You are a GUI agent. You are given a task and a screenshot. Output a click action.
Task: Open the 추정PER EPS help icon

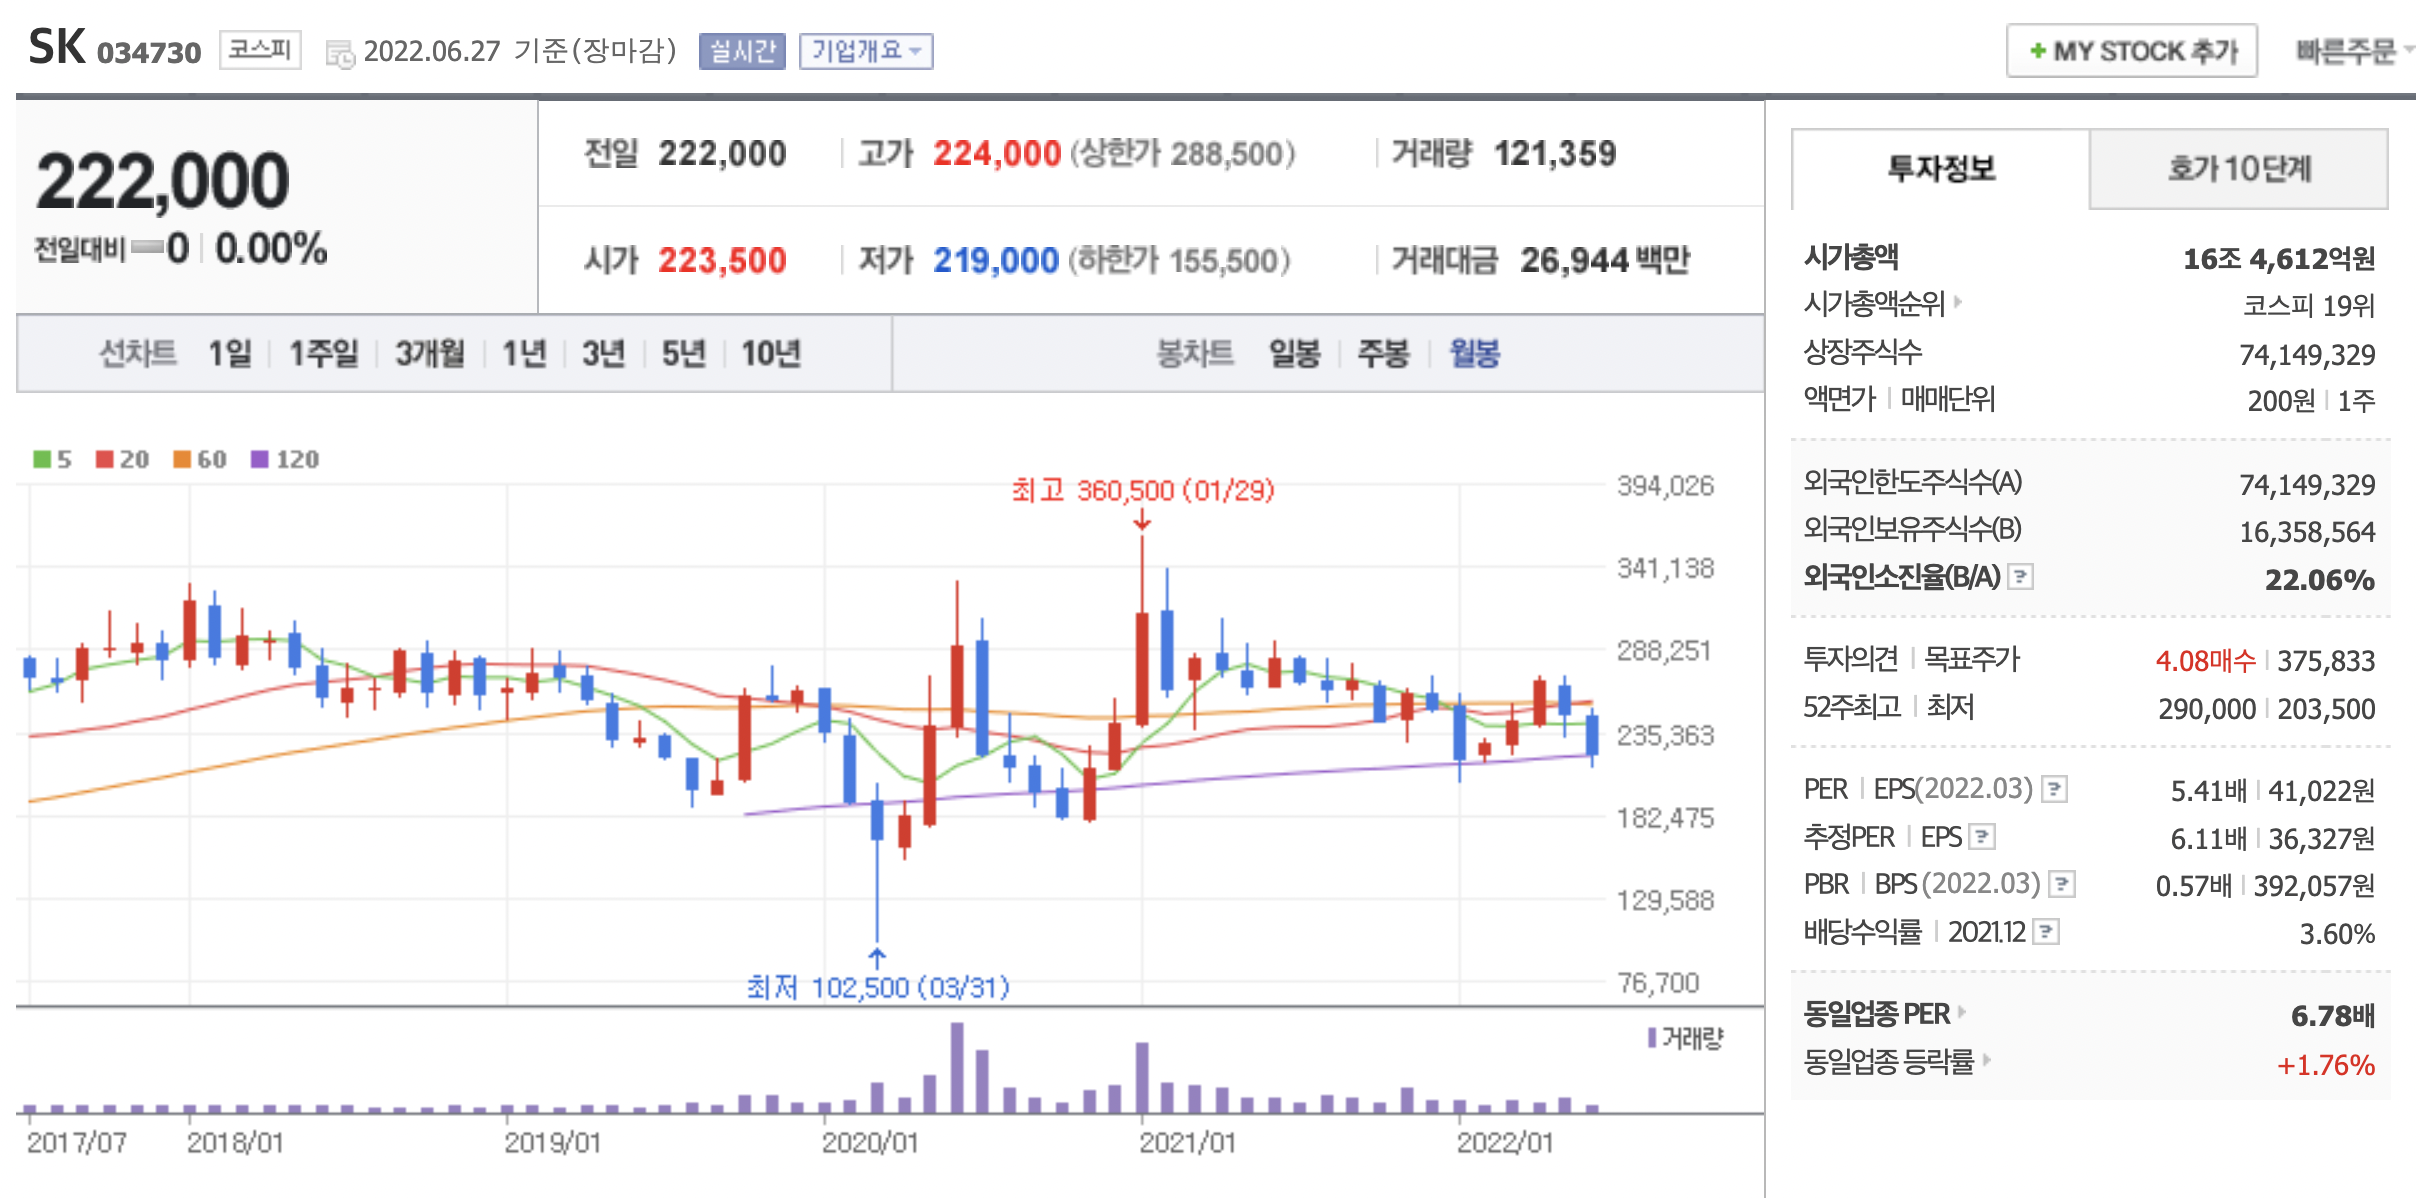1983,836
